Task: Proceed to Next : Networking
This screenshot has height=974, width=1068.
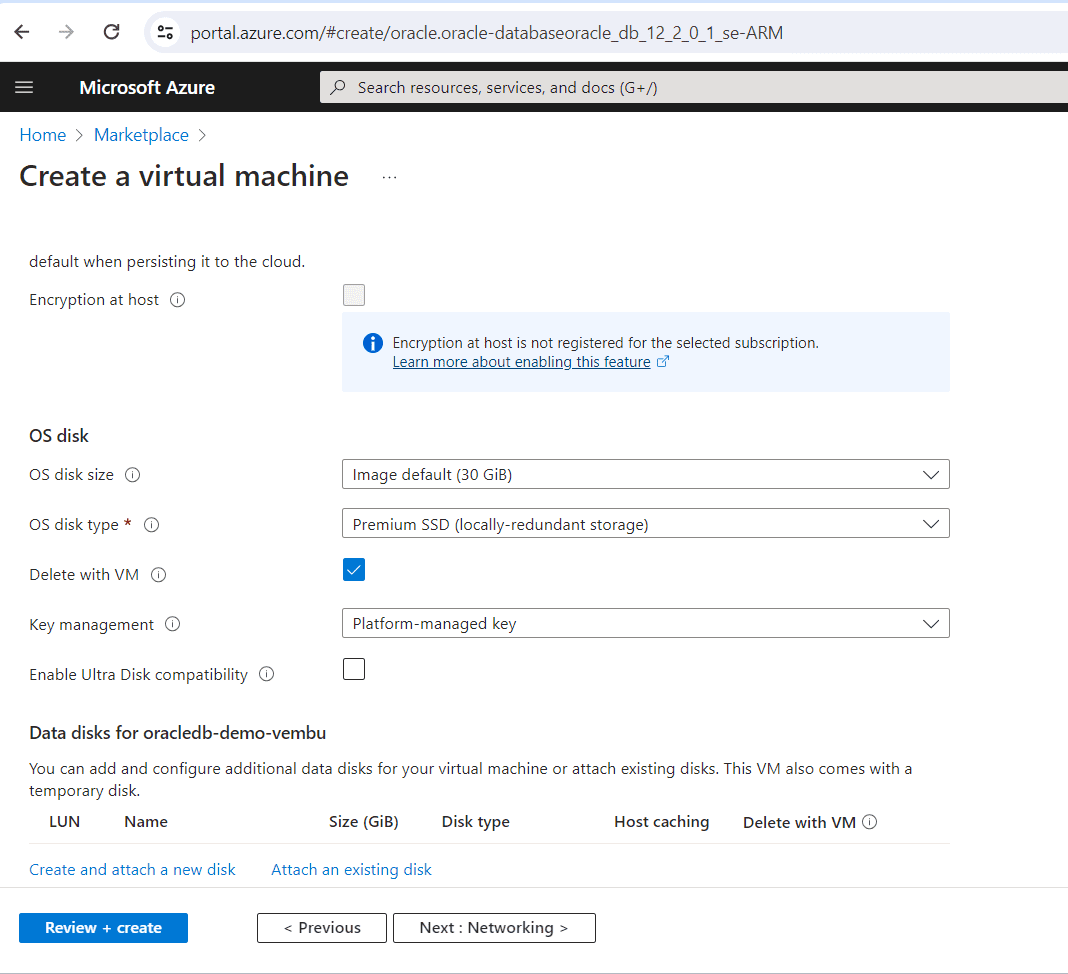Action: (494, 928)
